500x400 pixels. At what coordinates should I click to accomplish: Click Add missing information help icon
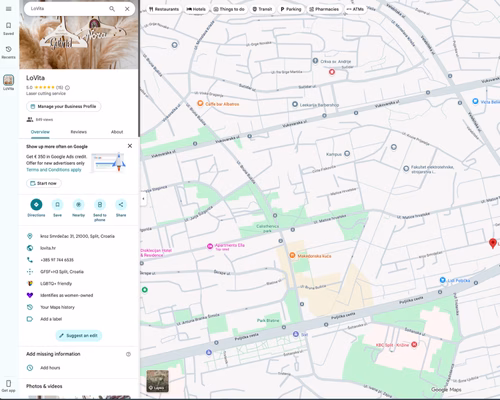128,354
